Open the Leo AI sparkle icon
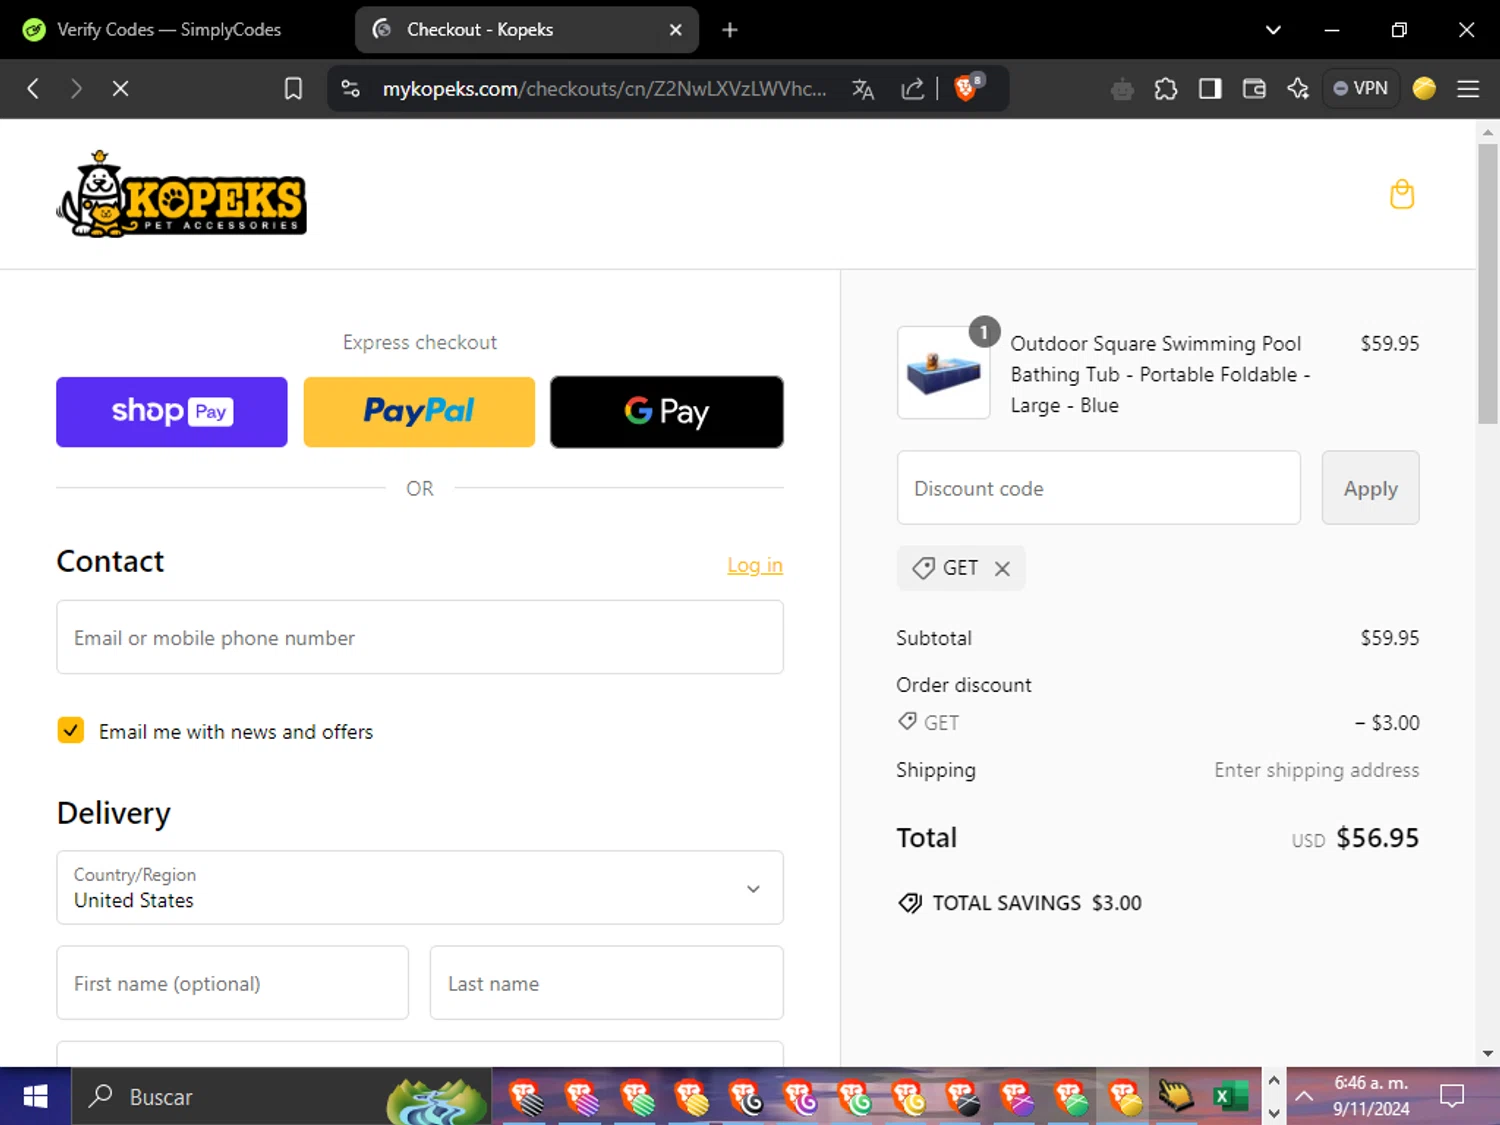1500x1125 pixels. pos(1298,89)
